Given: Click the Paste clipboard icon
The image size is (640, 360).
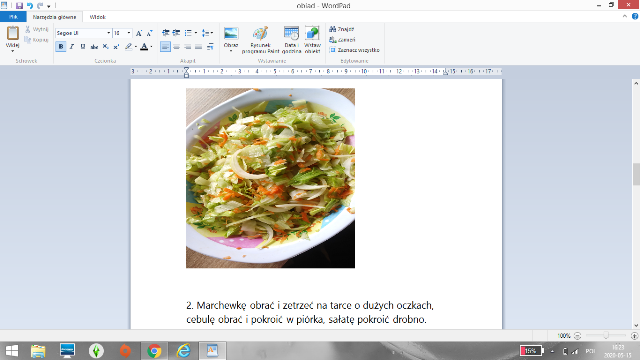Looking at the screenshot, I should [x=13, y=33].
